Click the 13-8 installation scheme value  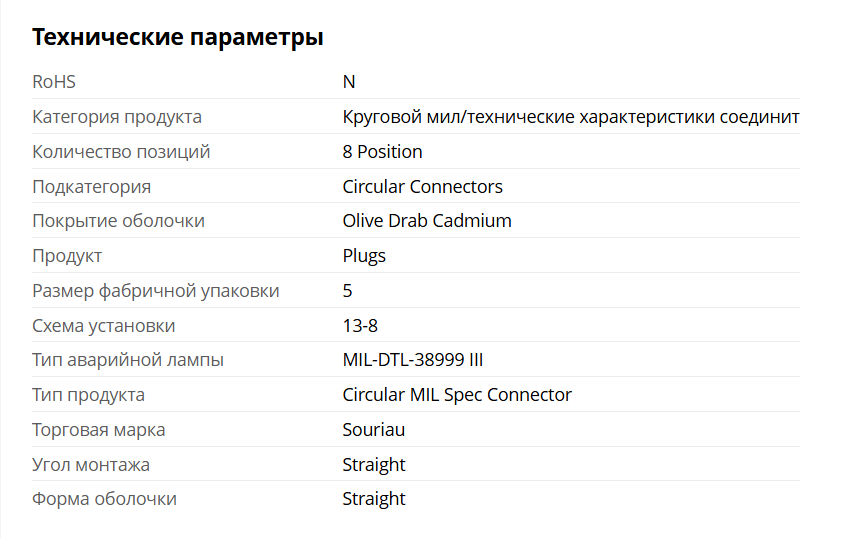point(360,326)
